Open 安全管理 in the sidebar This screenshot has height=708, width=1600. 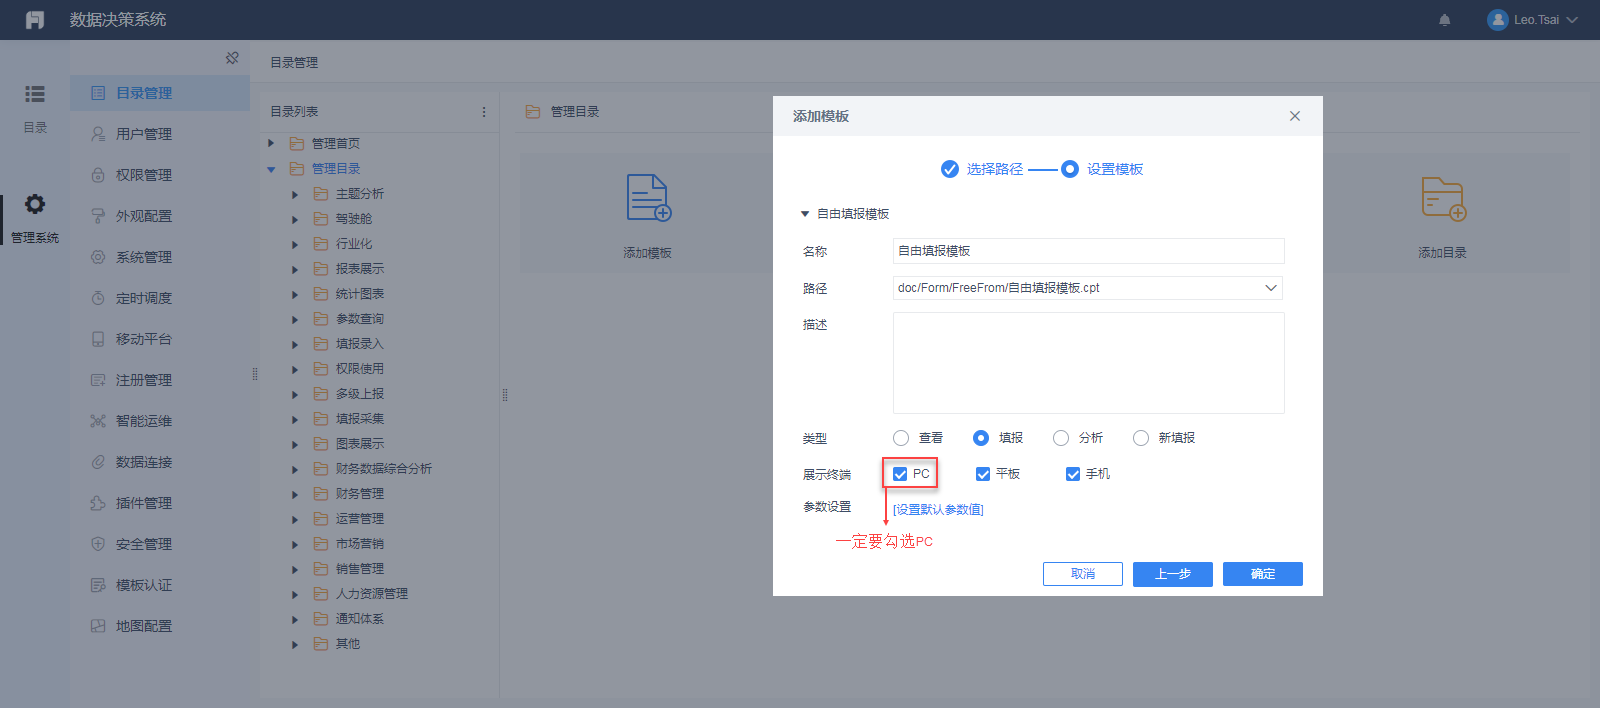160,544
